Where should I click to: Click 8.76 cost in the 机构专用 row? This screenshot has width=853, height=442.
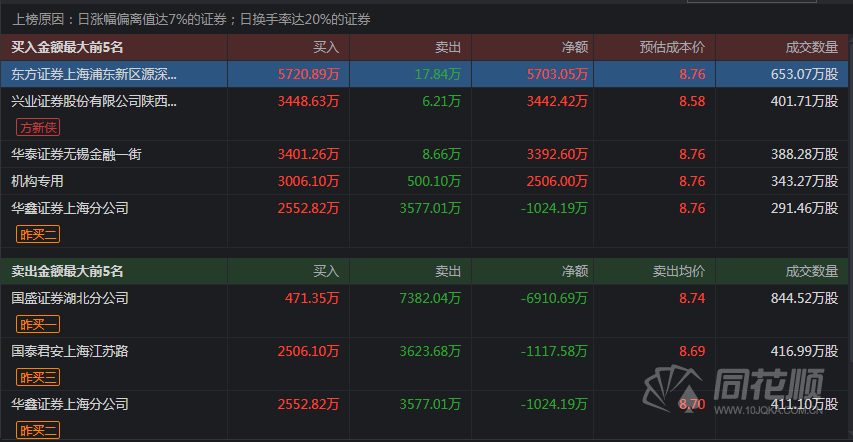tap(692, 181)
